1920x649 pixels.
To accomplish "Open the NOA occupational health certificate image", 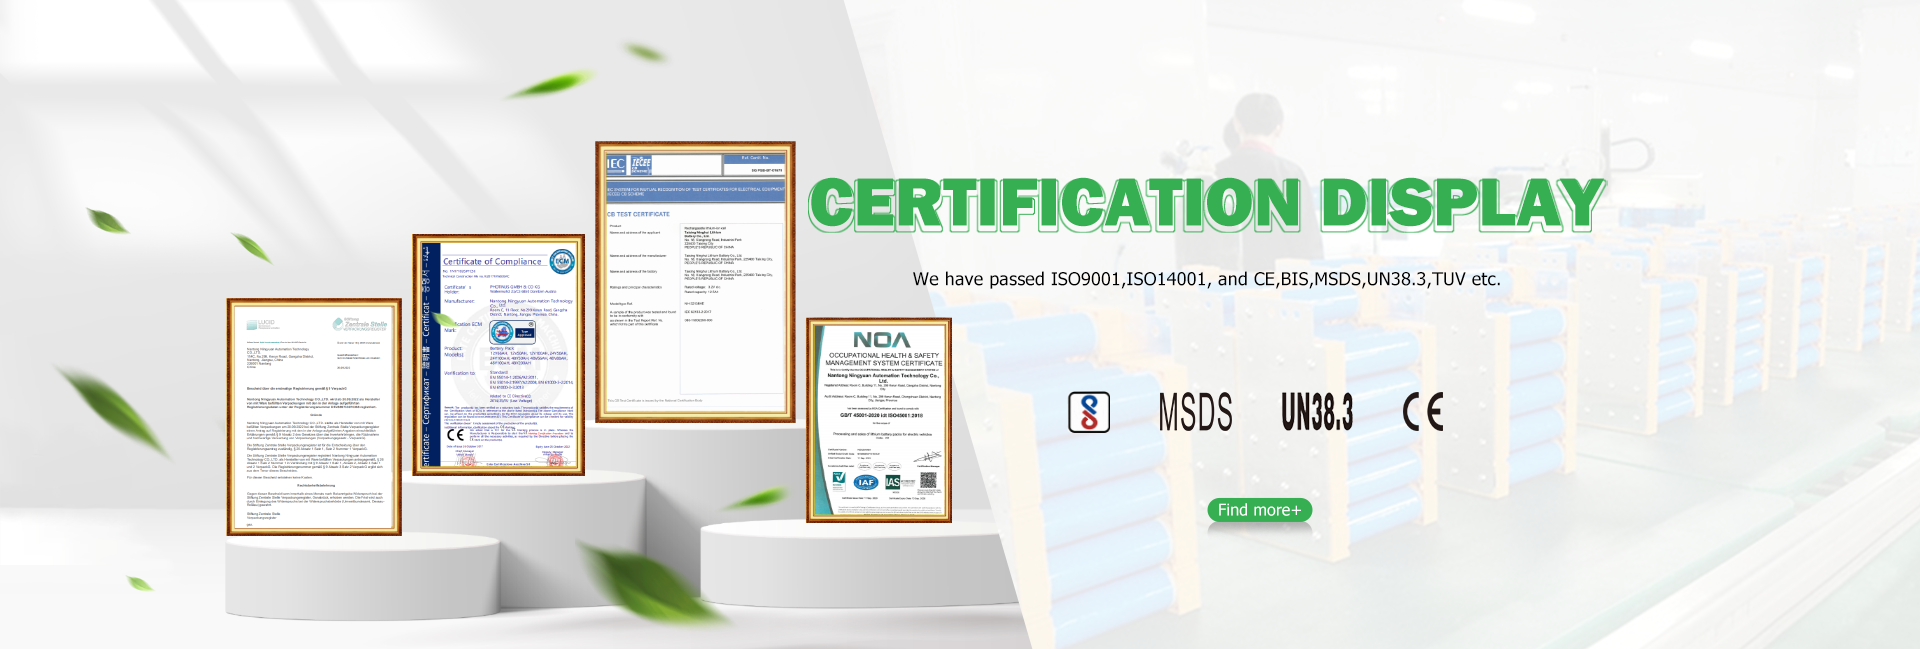I will point(879,420).
